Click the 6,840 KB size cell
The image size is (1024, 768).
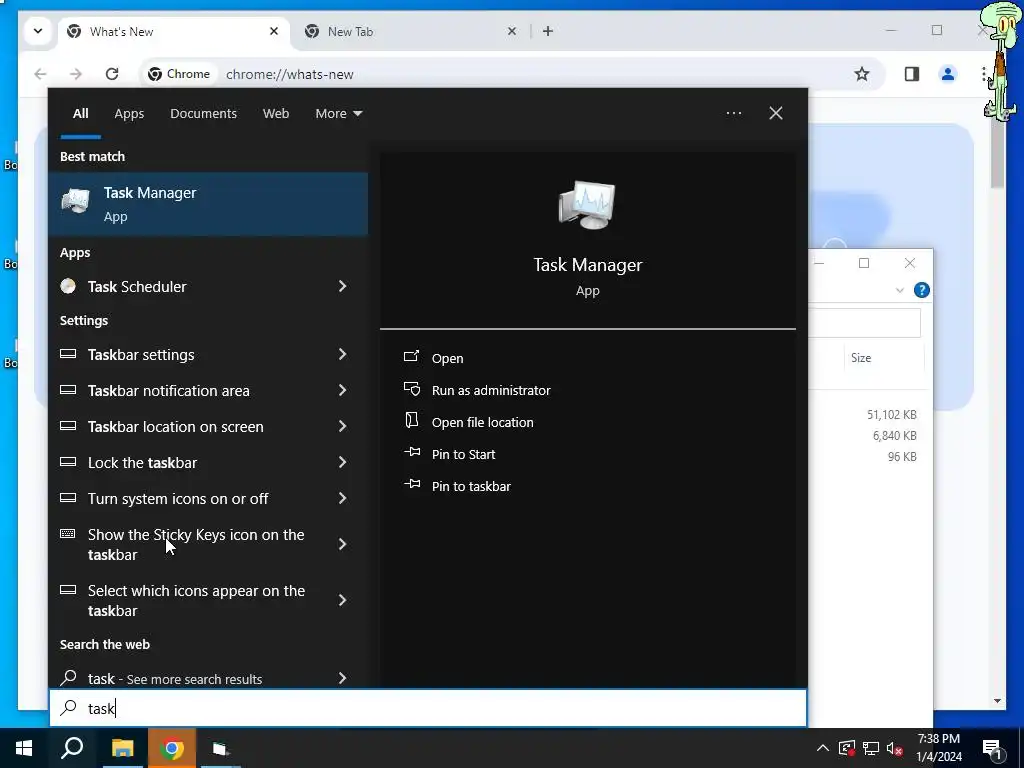click(894, 436)
